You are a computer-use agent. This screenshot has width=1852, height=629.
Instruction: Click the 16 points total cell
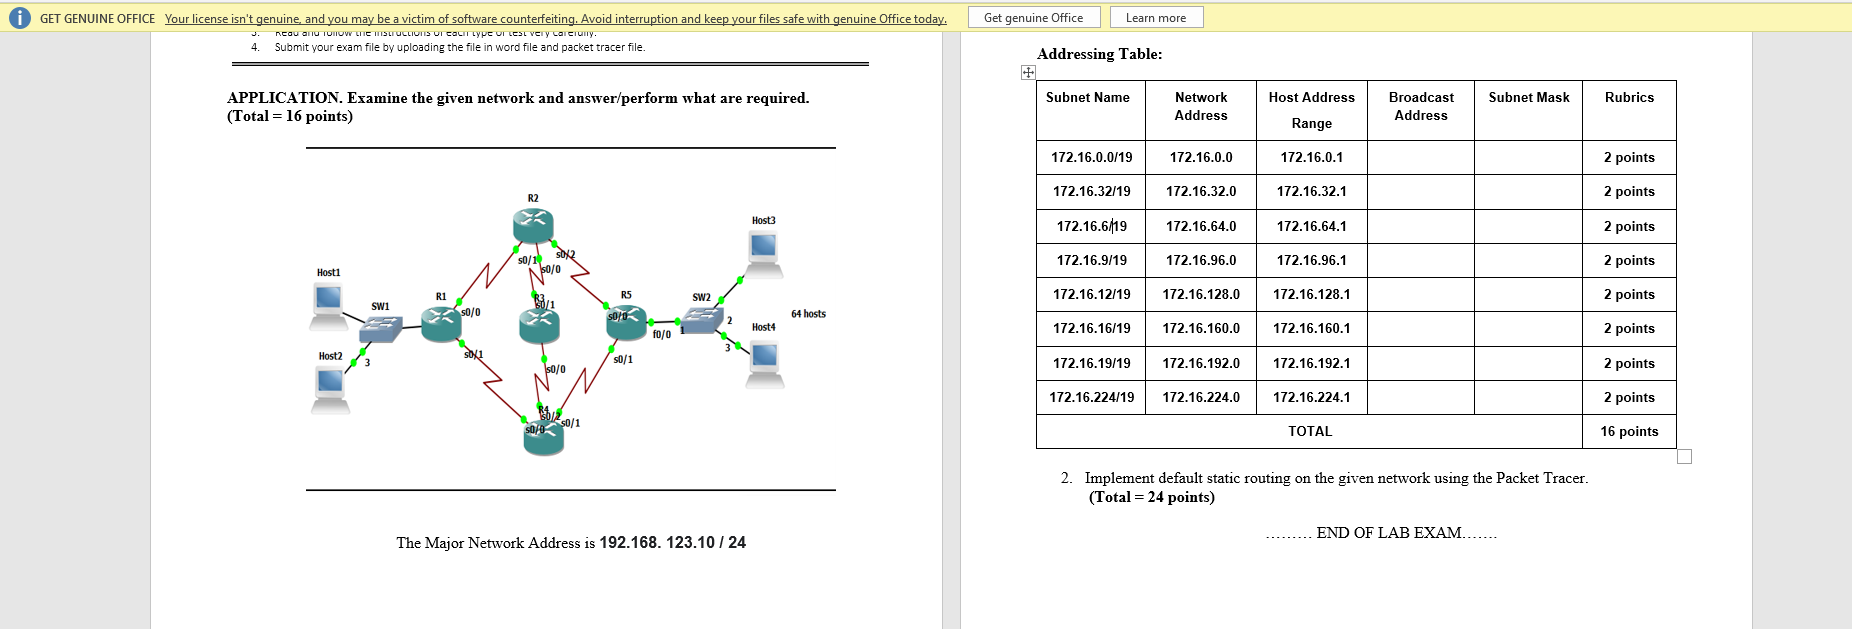click(1629, 432)
